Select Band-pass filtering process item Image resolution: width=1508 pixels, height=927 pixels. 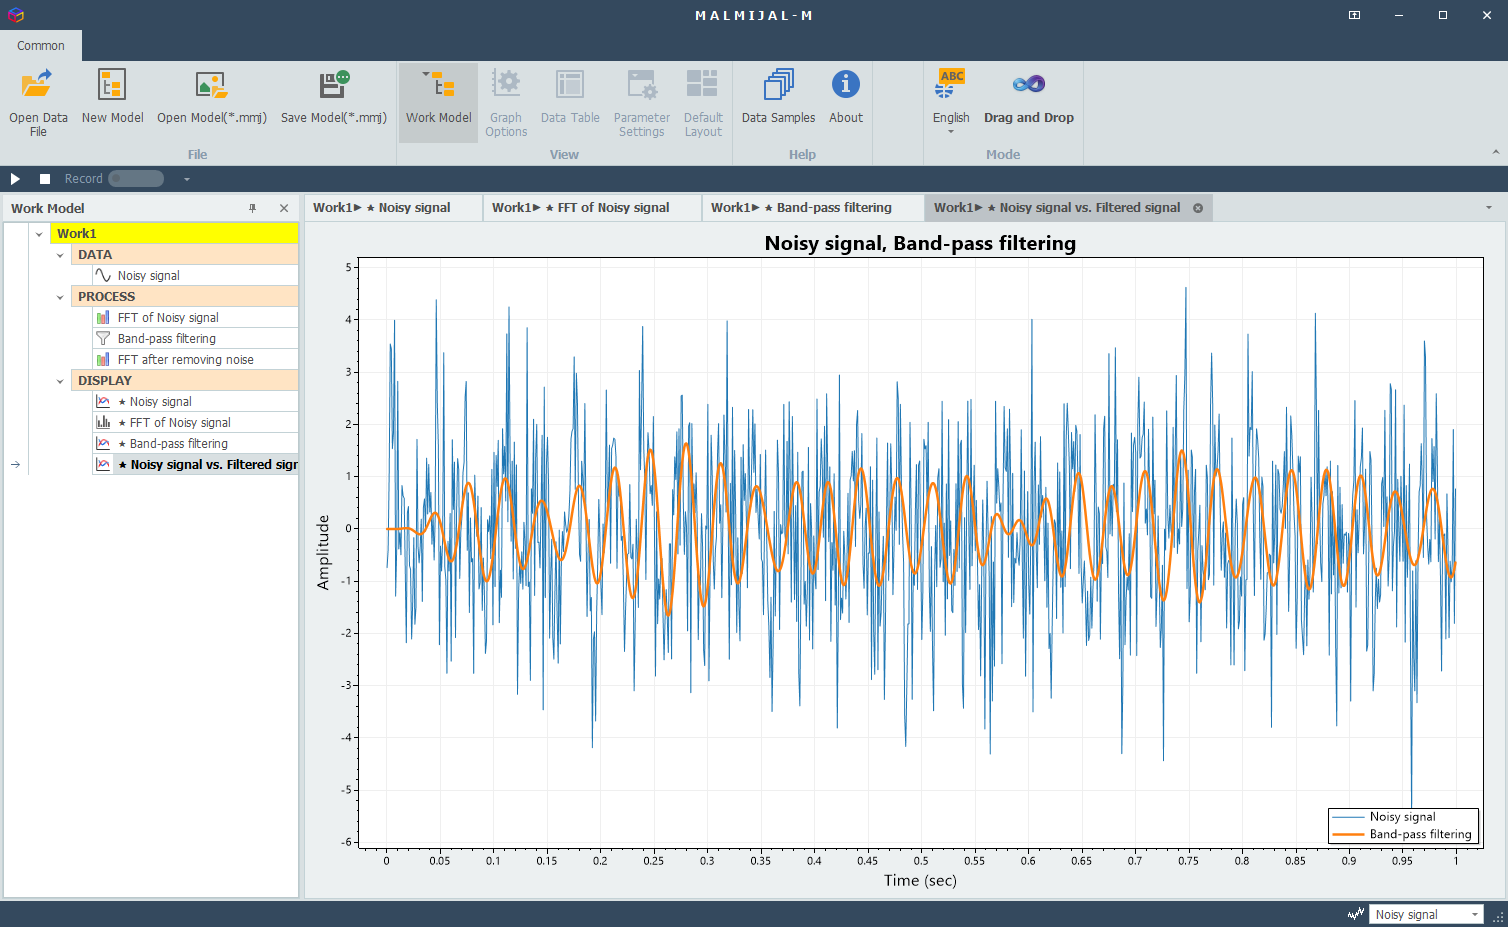pyautogui.click(x=195, y=339)
